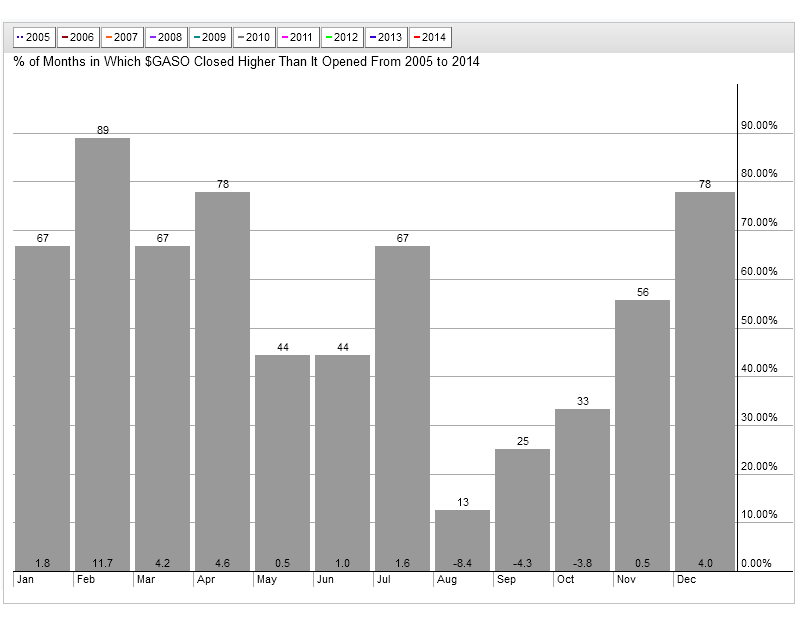
Task: Select the August bar showing 13
Action: (x=462, y=541)
